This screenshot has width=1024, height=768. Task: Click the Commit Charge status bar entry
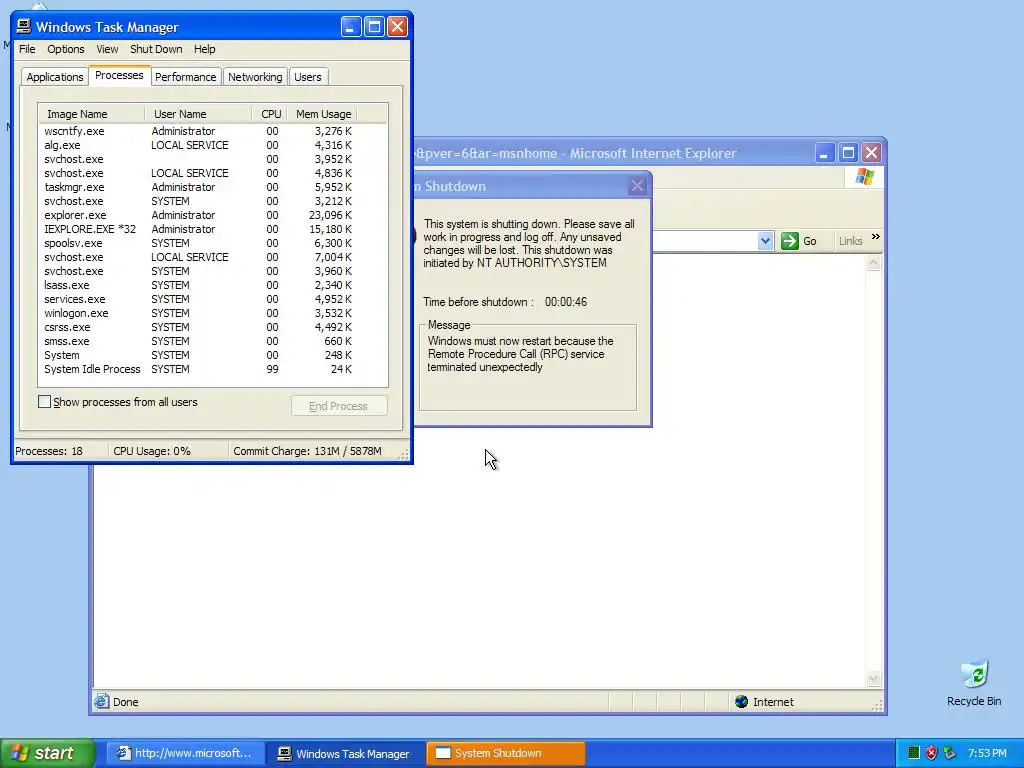(x=307, y=451)
